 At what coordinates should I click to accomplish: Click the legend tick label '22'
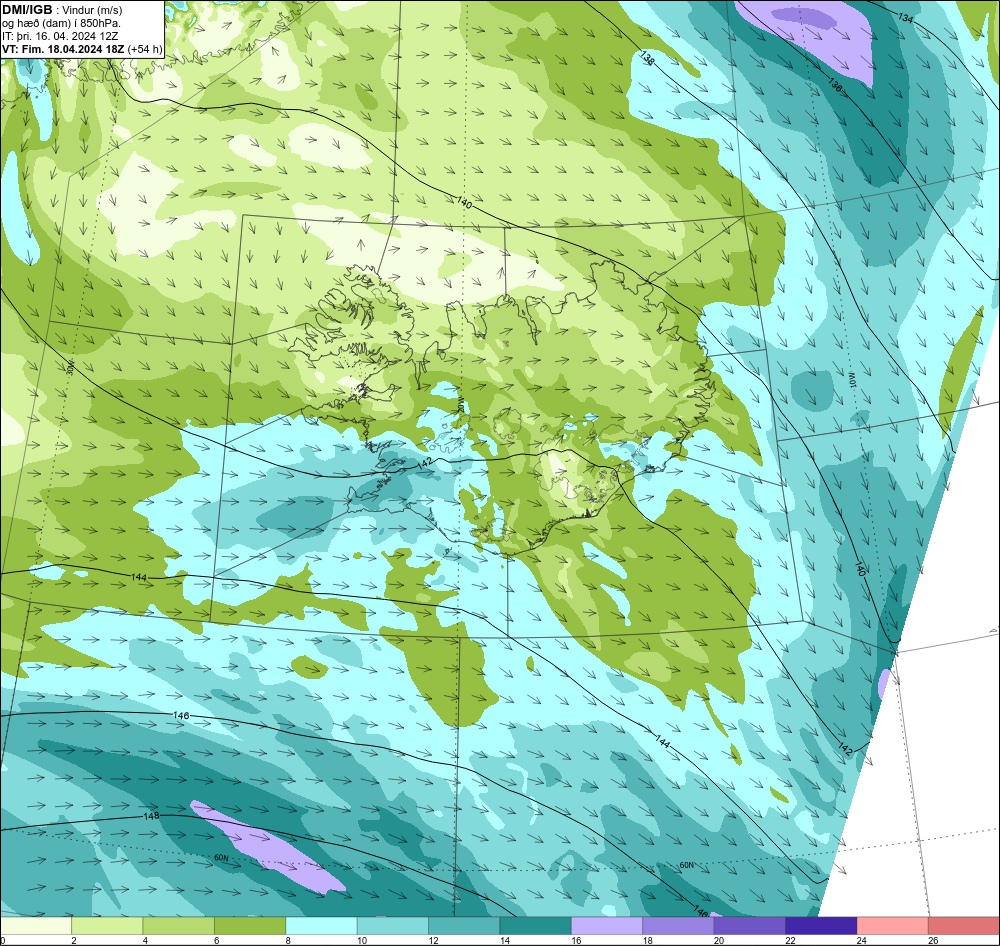click(790, 940)
